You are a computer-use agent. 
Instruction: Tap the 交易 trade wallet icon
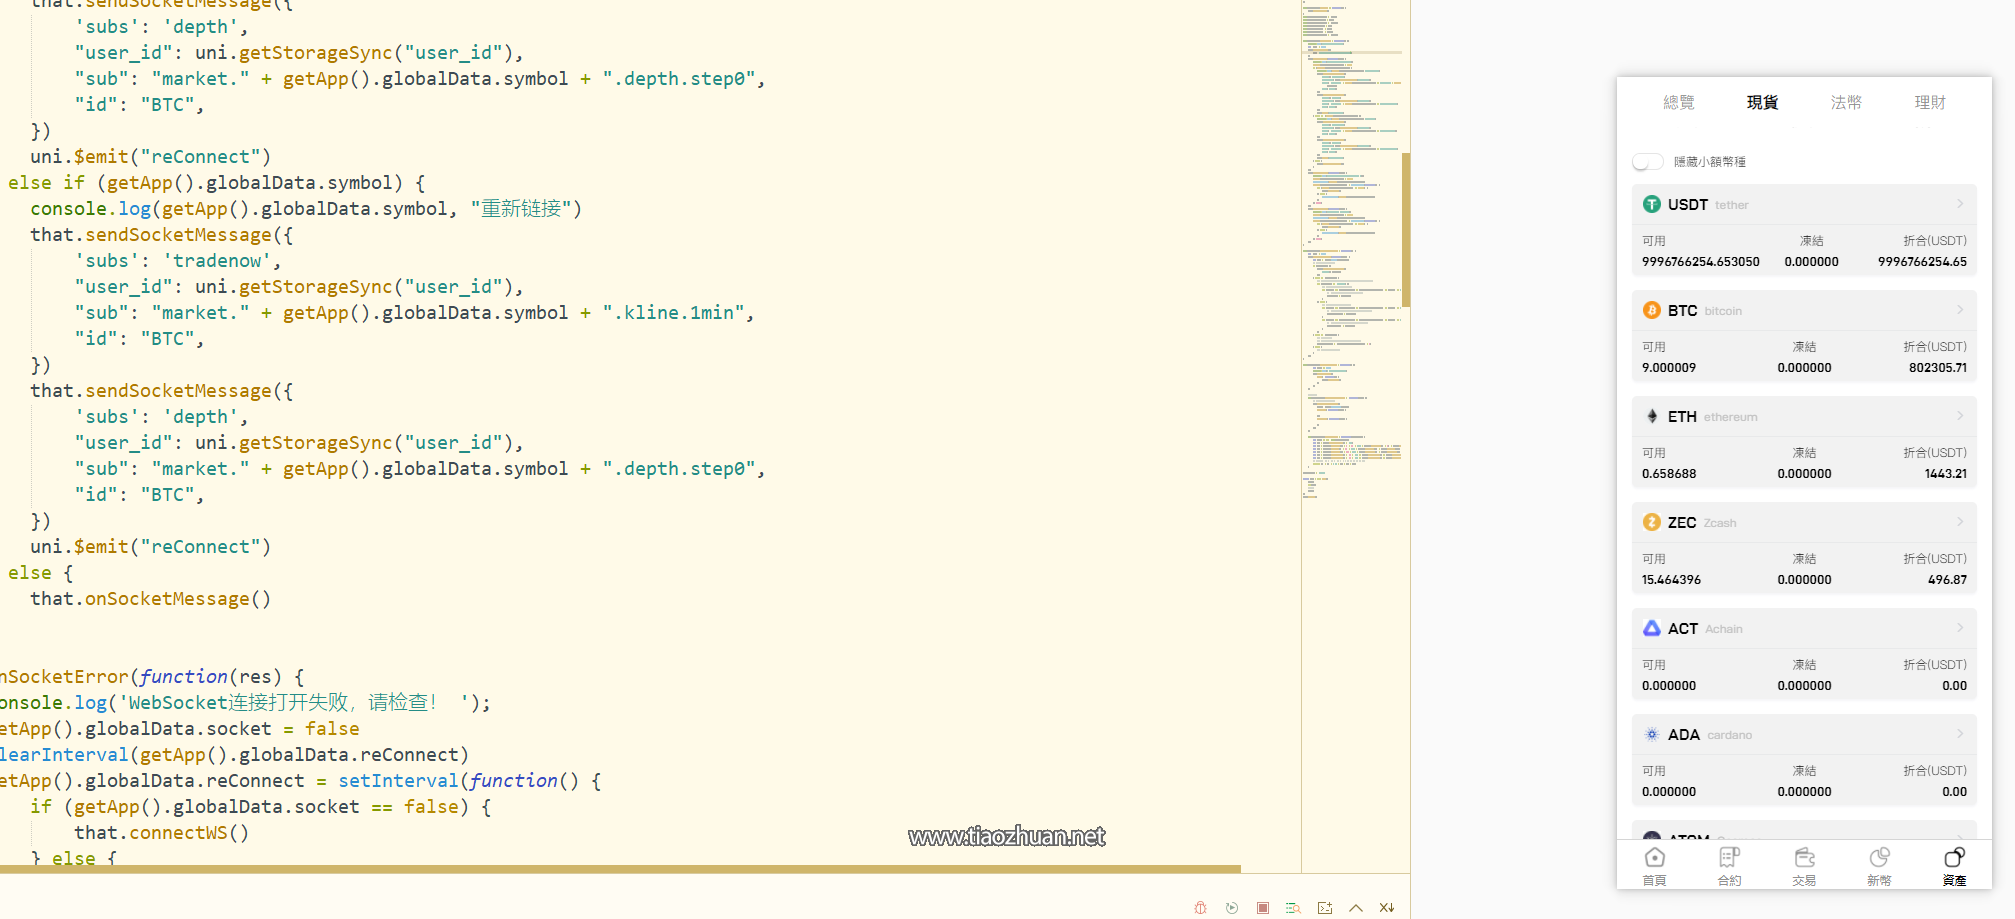[1804, 865]
